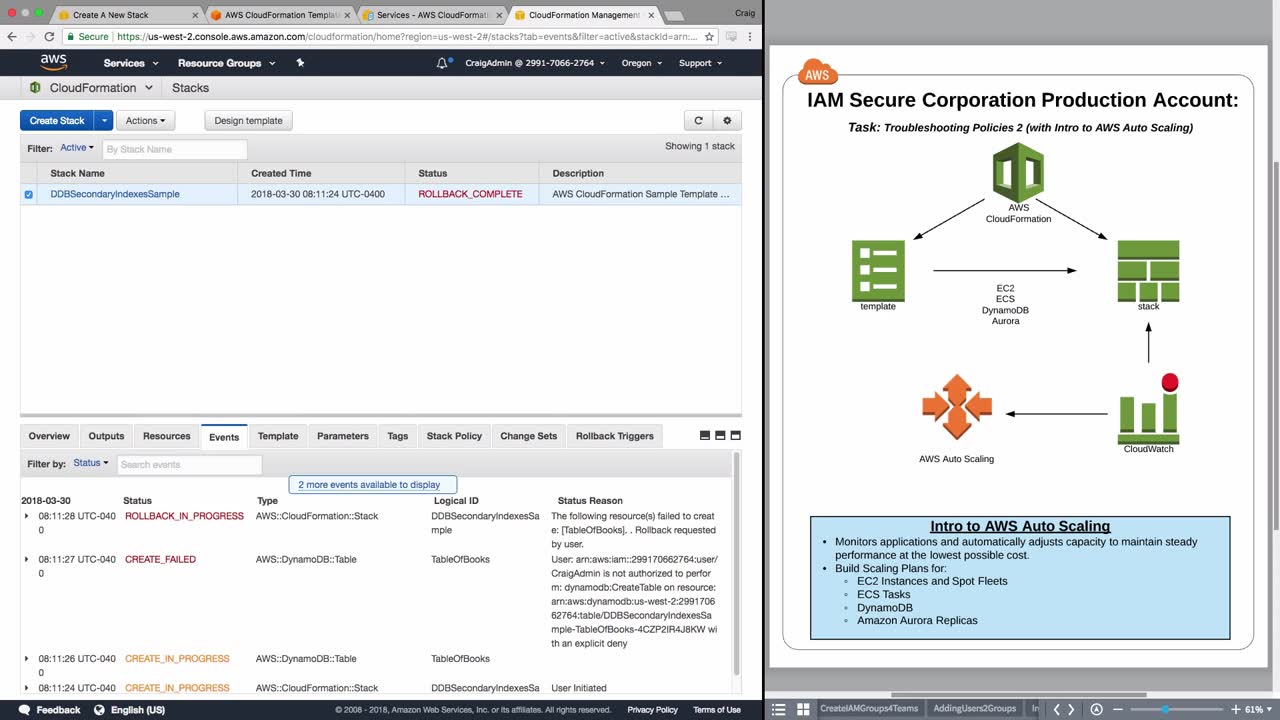Open the Privacy Policy link
1280x720 pixels.
(652, 710)
